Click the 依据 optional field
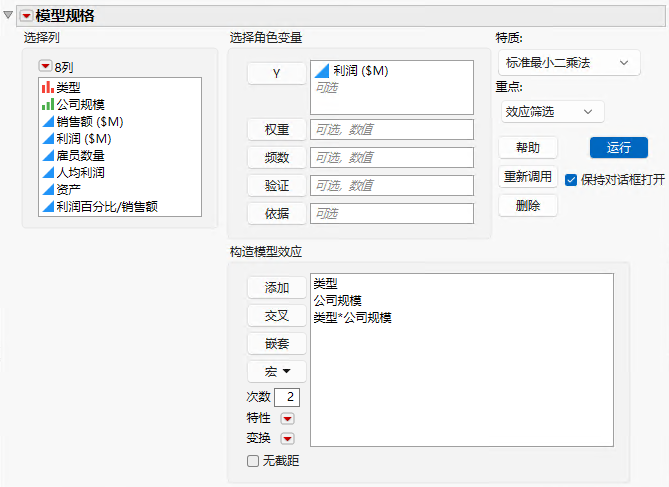This screenshot has width=669, height=487. [392, 213]
